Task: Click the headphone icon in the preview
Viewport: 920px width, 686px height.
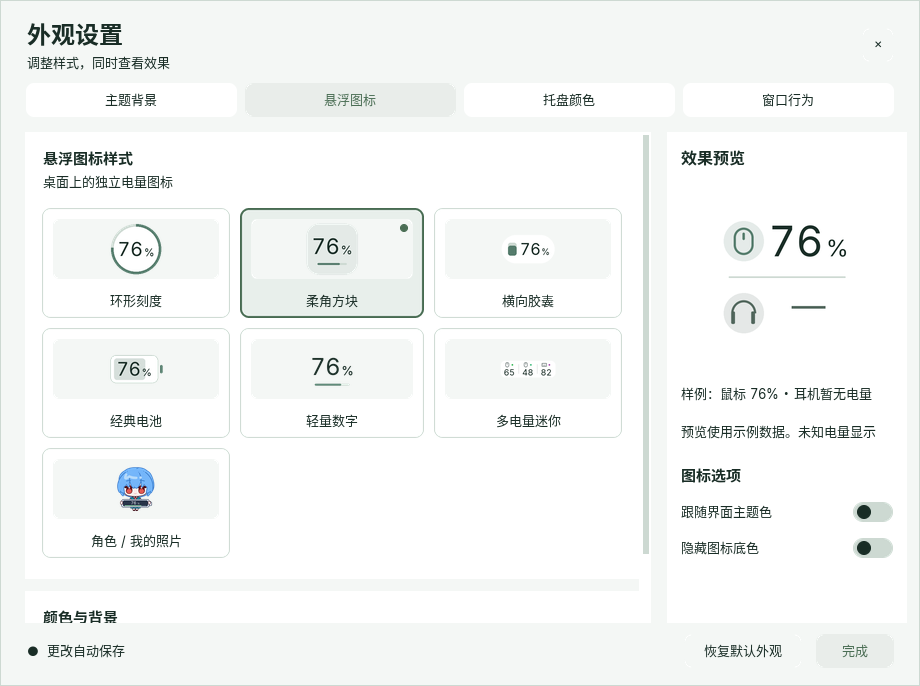Action: [x=743, y=313]
